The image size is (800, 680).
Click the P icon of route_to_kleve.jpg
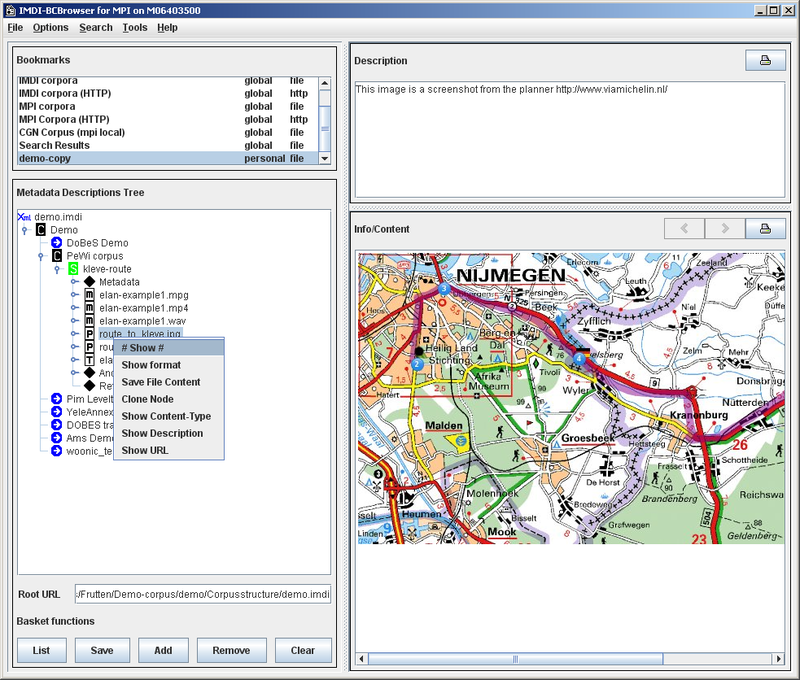(x=89, y=334)
